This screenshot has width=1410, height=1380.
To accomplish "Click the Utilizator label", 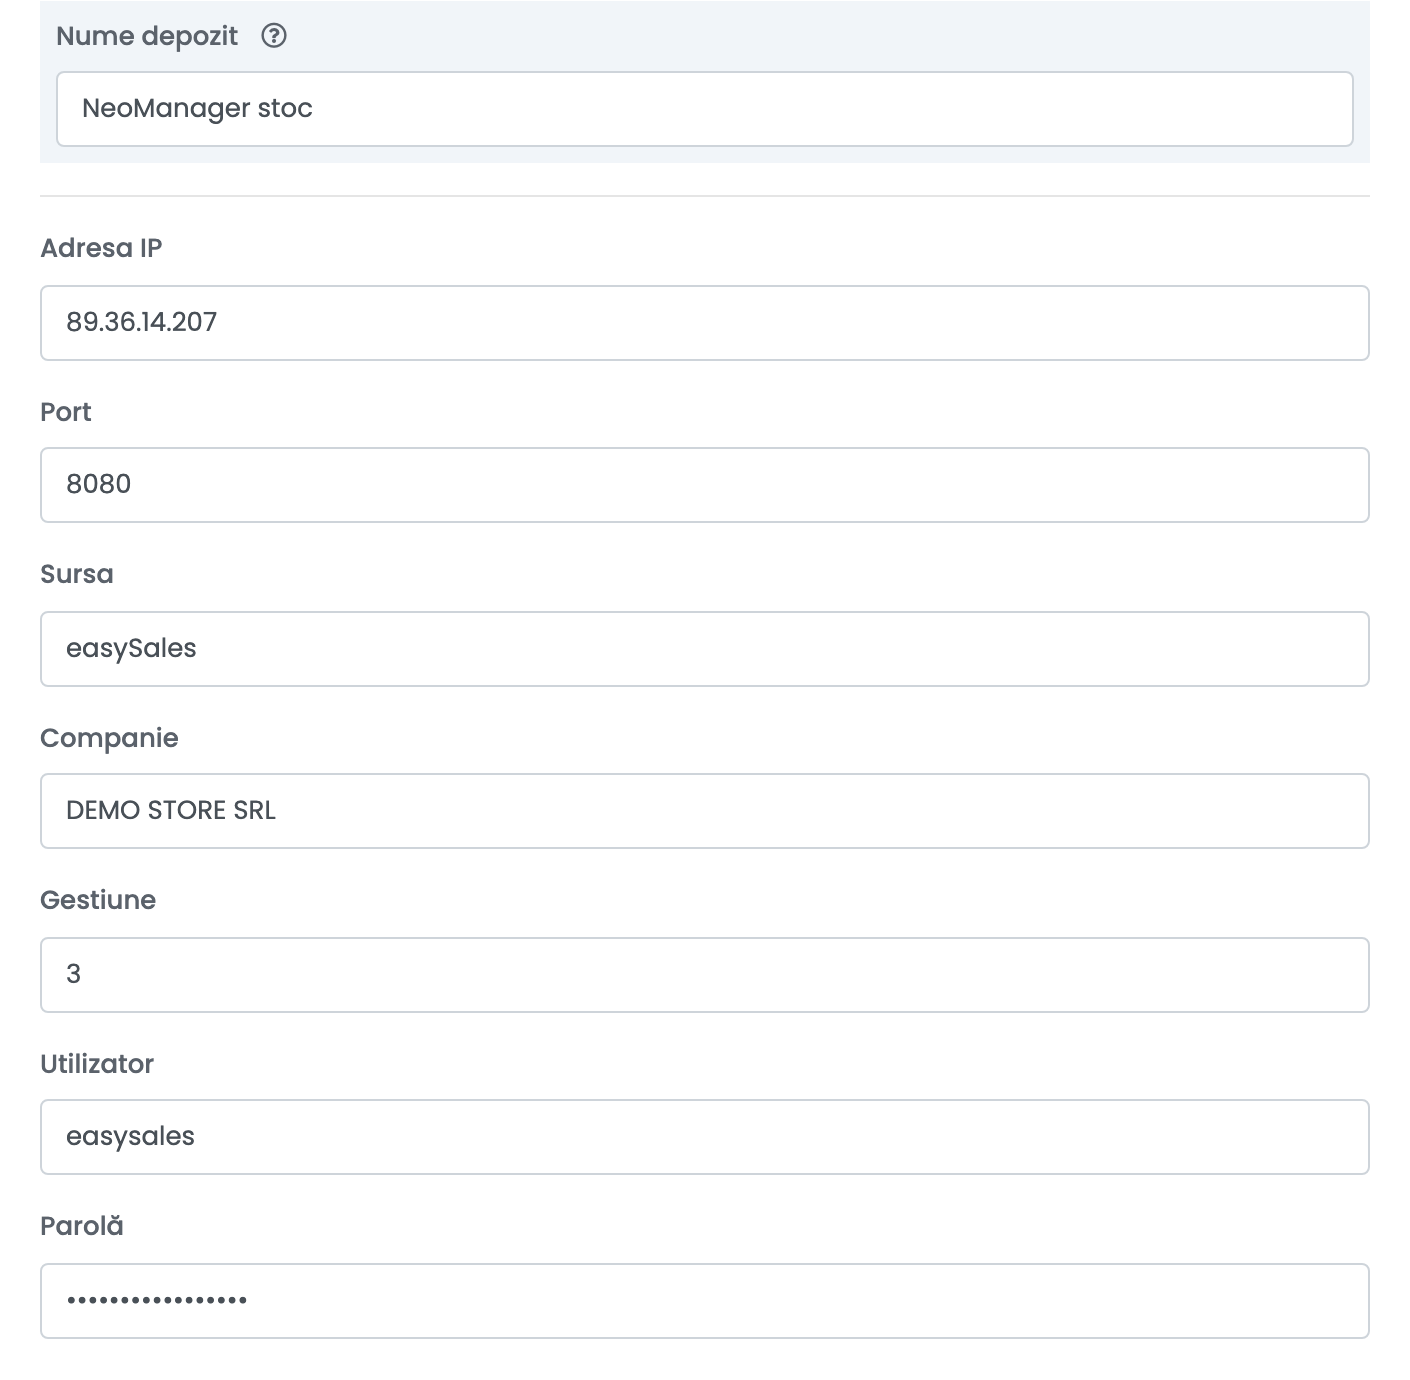I will click(97, 1064).
